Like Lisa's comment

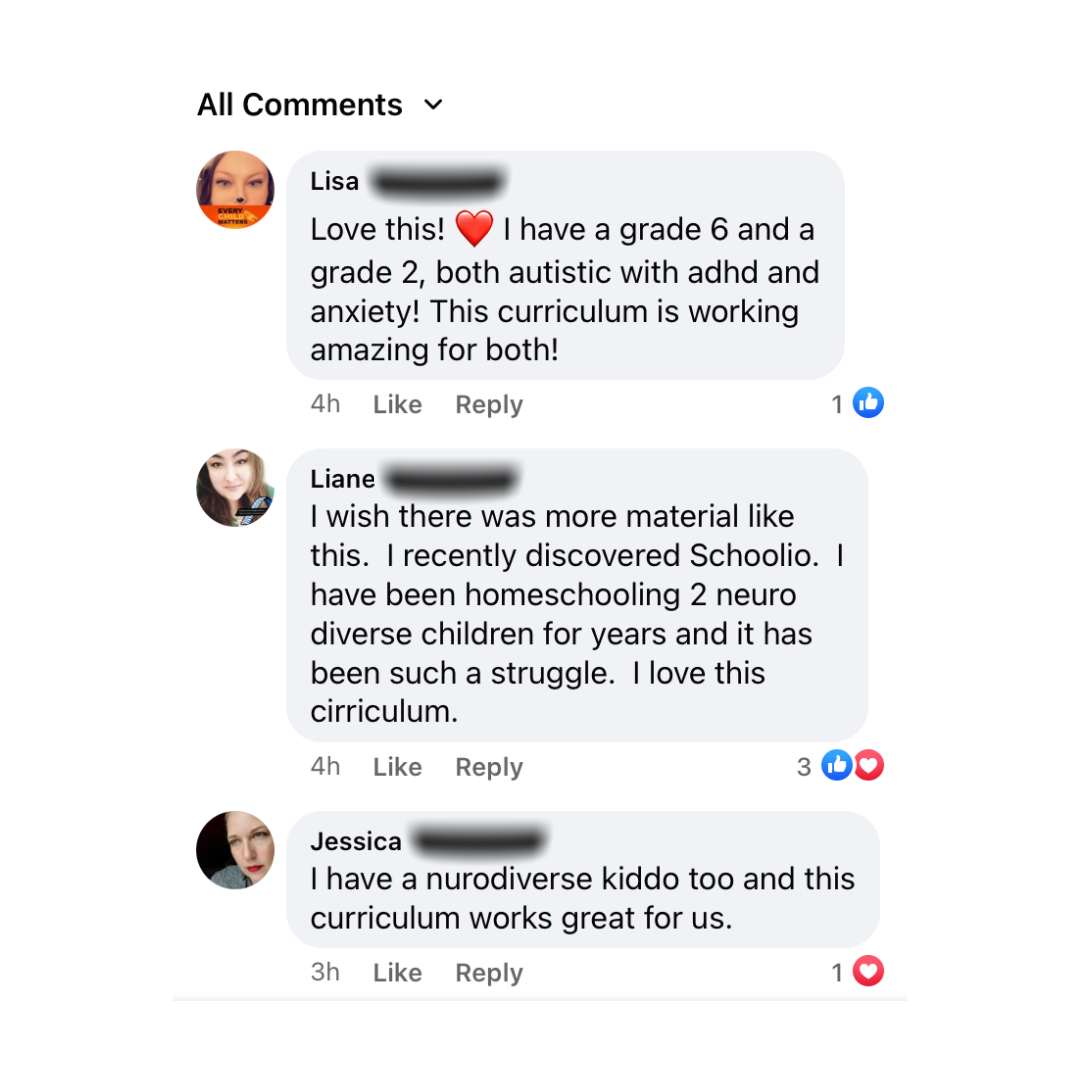(x=397, y=405)
